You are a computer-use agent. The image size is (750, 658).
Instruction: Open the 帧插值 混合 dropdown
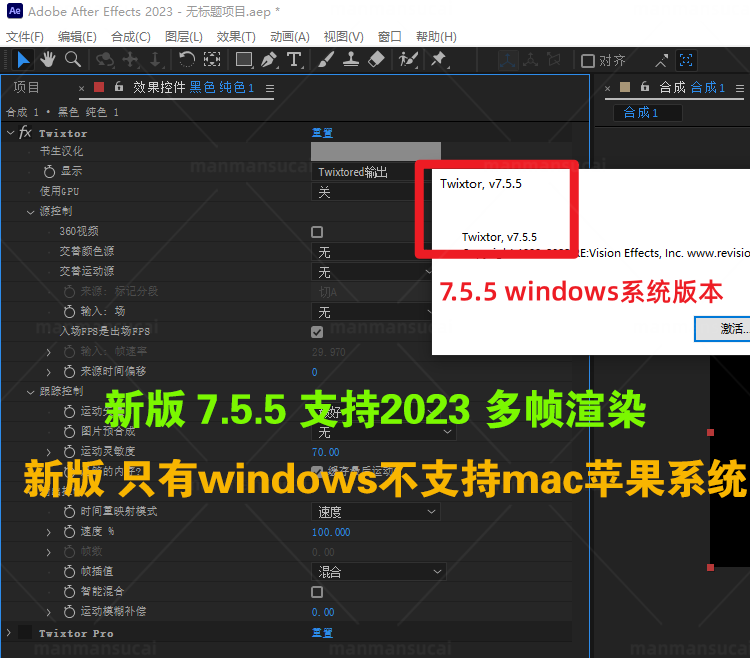pos(379,571)
